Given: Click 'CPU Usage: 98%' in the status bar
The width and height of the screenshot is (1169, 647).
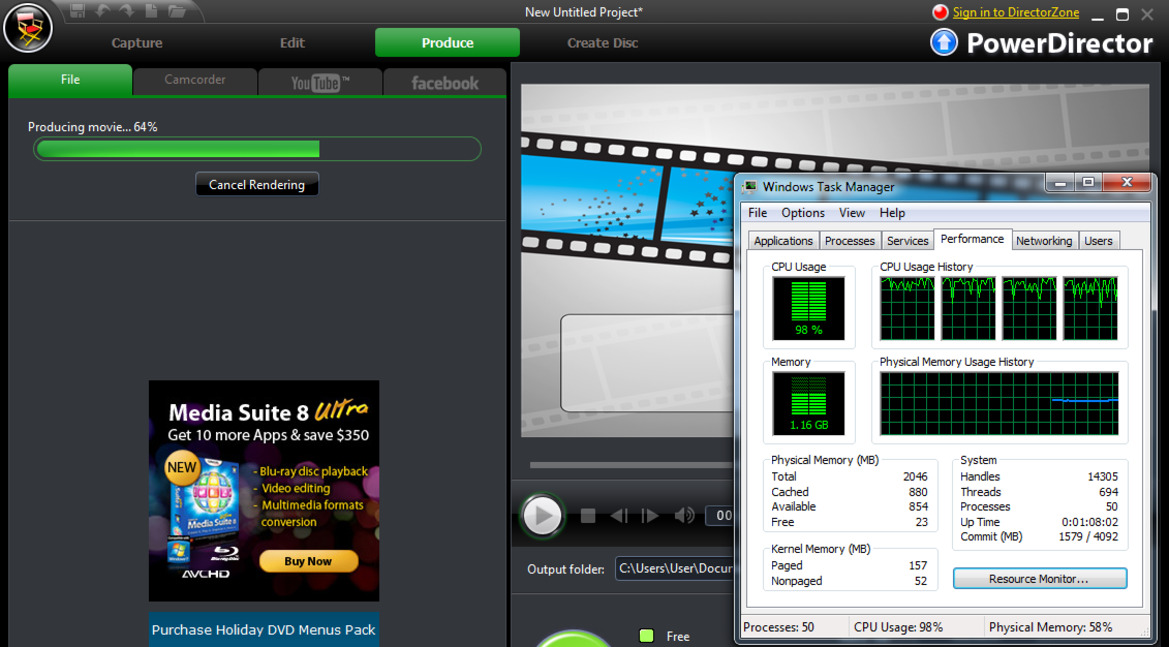Looking at the screenshot, I should [x=898, y=627].
